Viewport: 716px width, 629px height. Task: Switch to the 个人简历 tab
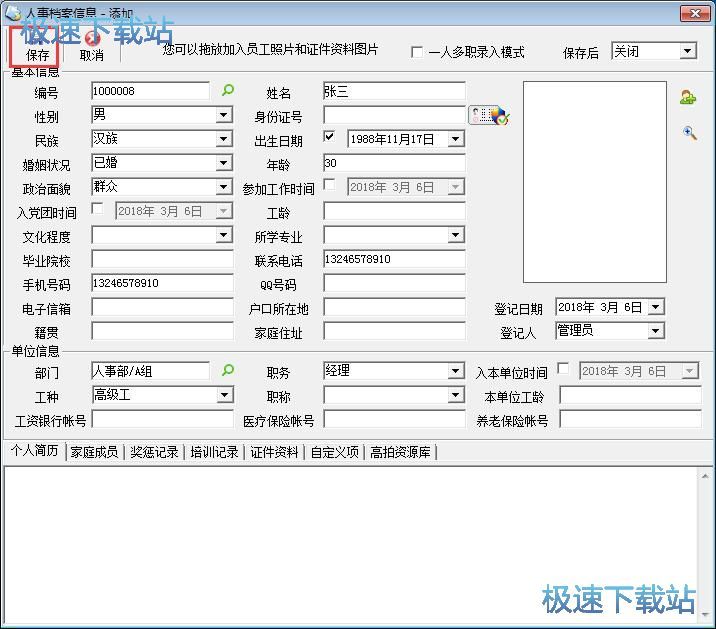click(35, 451)
